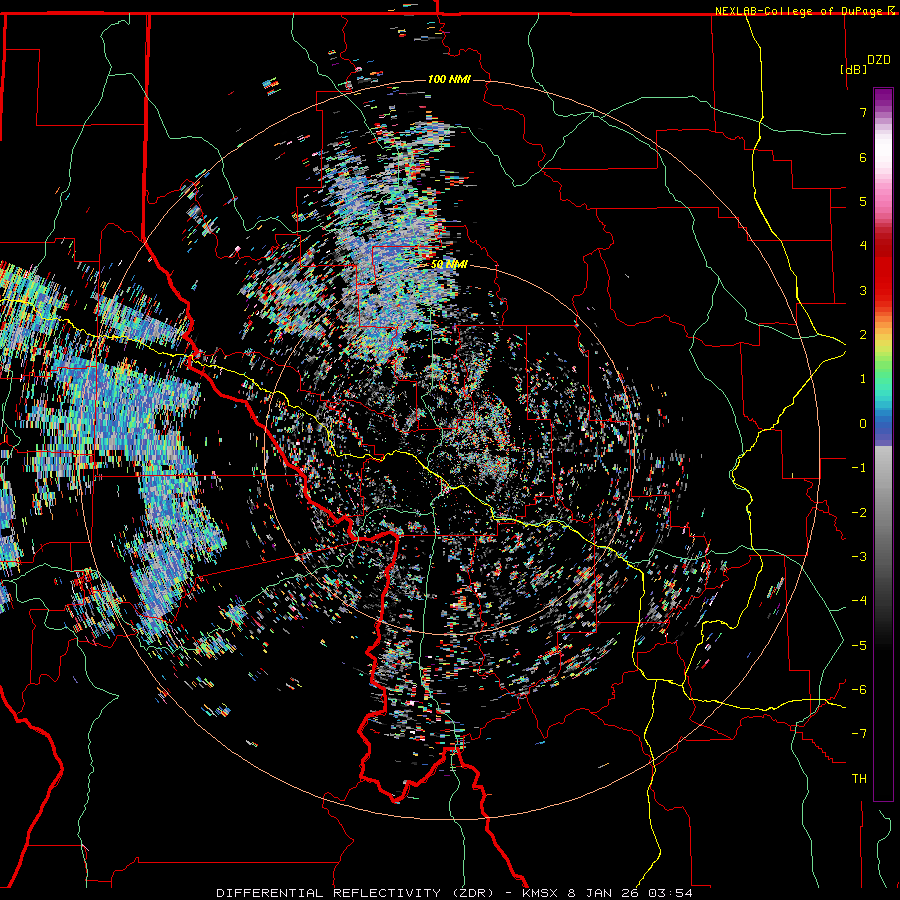Click the positive 5 scale label
Screen dimensions: 900x900
point(863,201)
